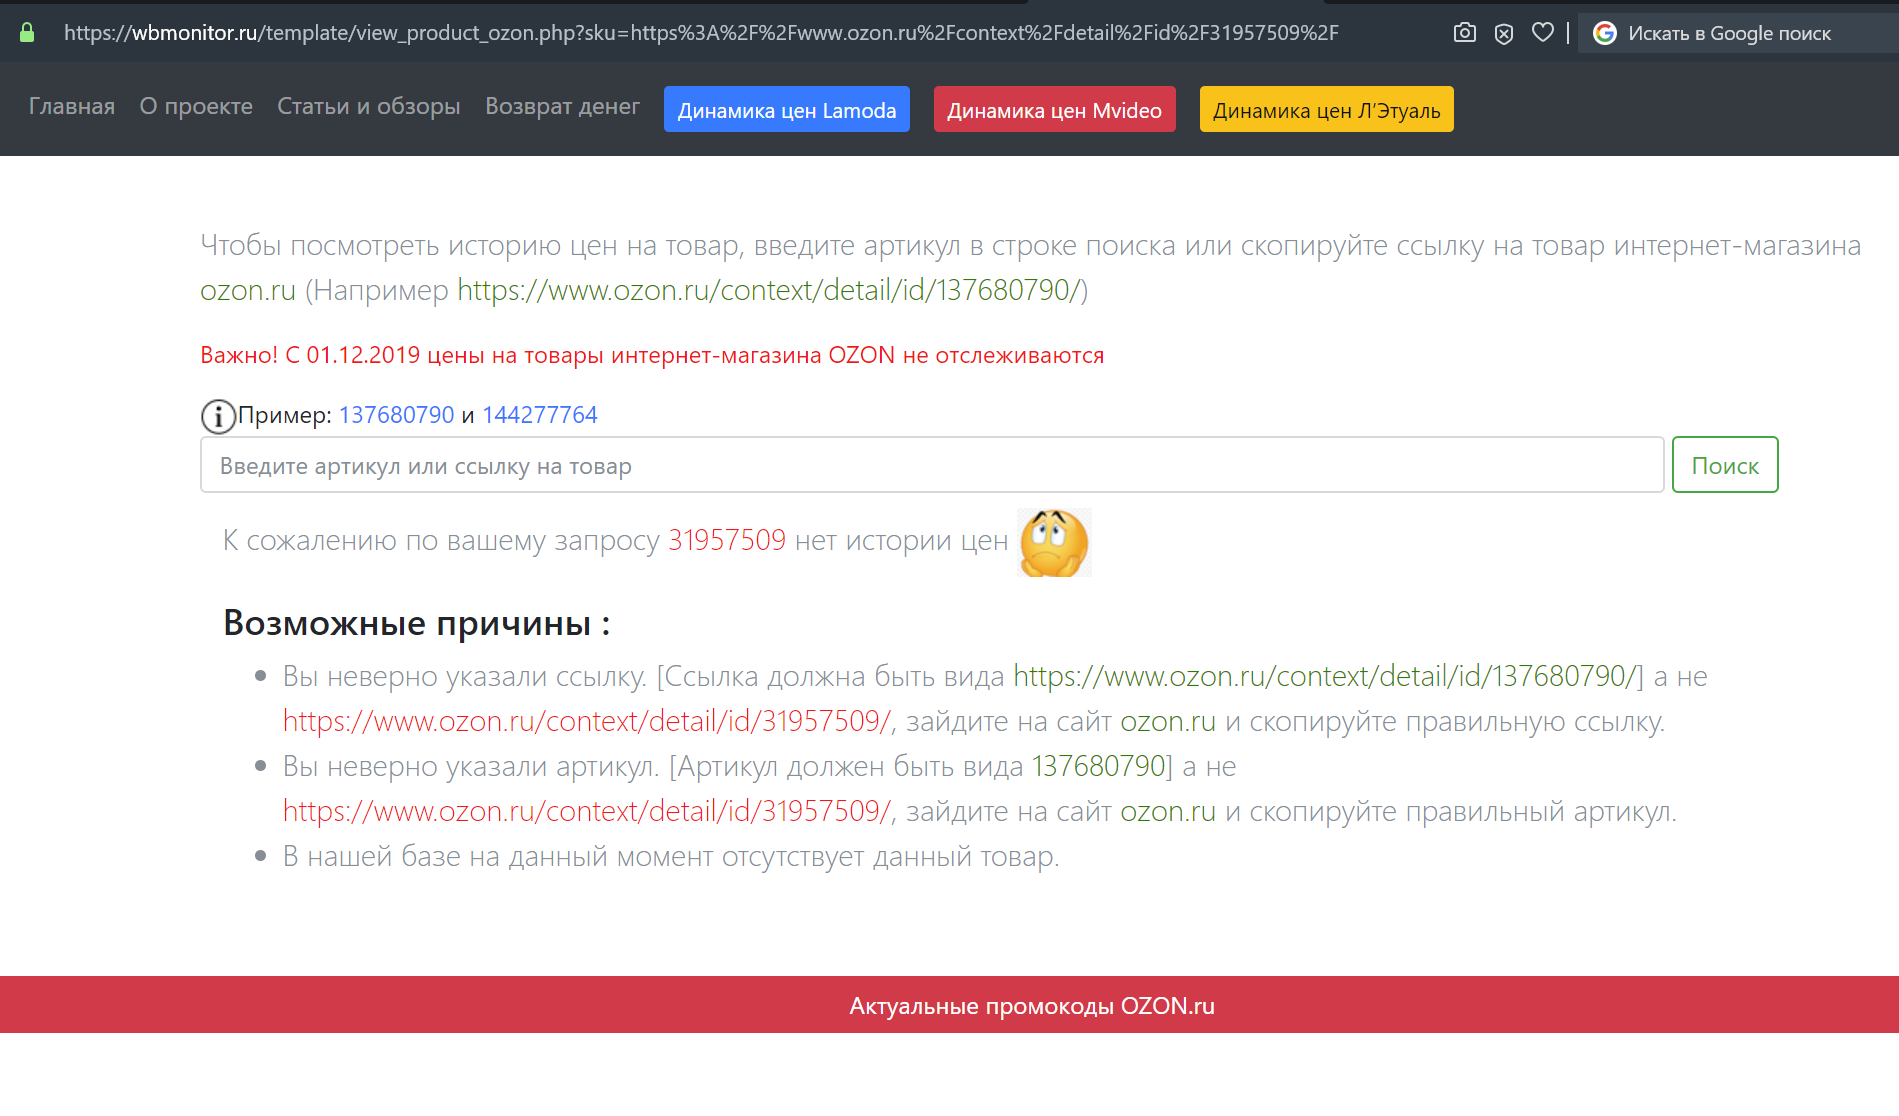
Task: Open example article 144277764 link
Action: 540,415
